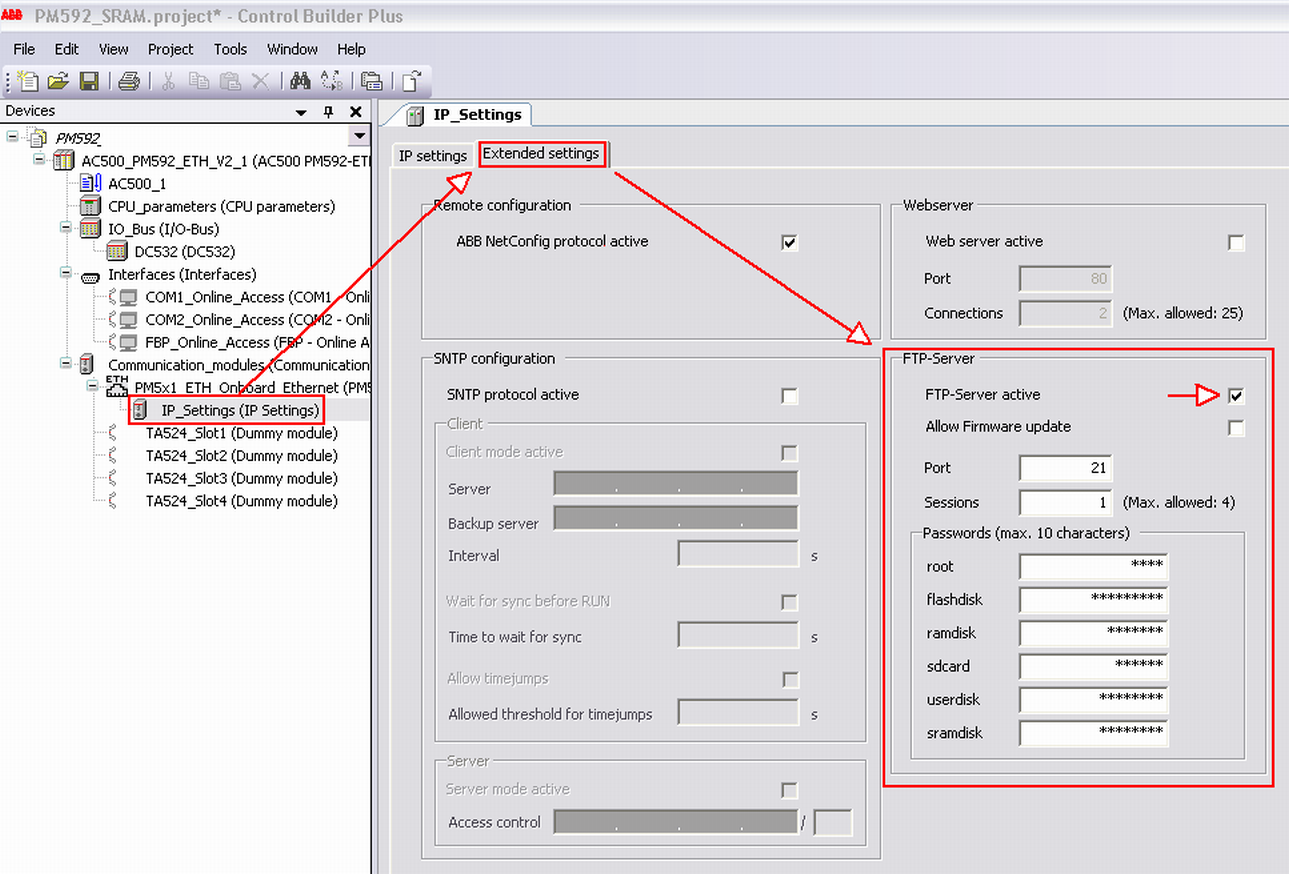Select IP_Settings (IP Settings) tree item
The height and width of the screenshot is (874, 1289).
click(x=240, y=411)
